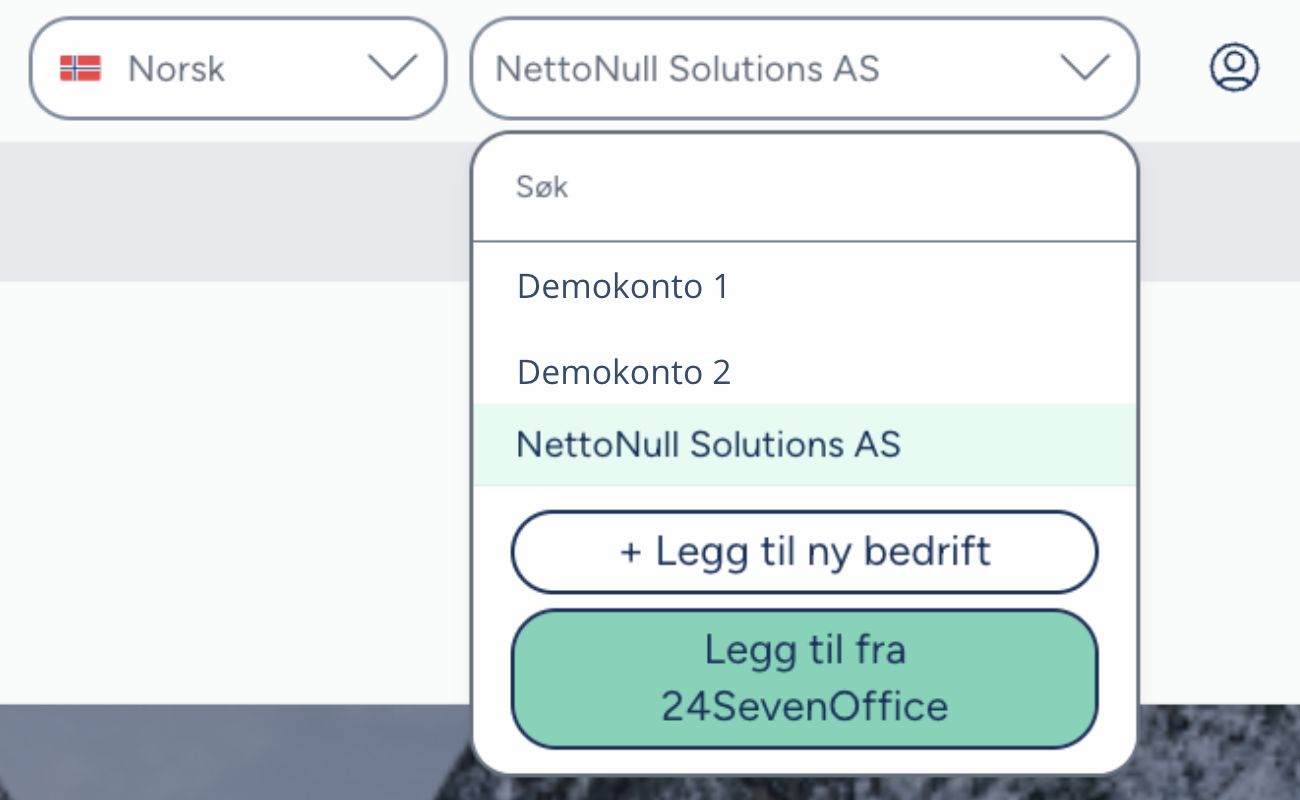Expand the language selector chevron arrow
The height and width of the screenshot is (800, 1300).
pyautogui.click(x=392, y=68)
